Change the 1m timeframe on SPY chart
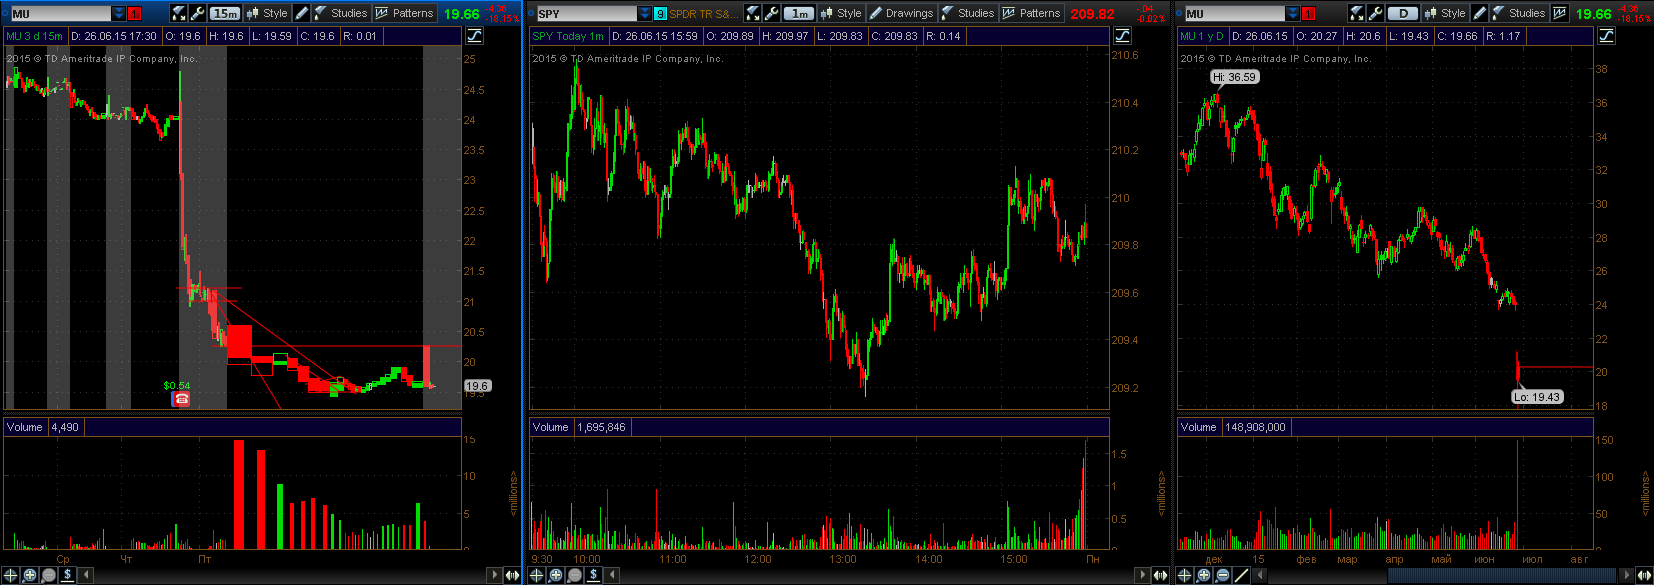Viewport: 1654px width, 585px height. point(799,13)
